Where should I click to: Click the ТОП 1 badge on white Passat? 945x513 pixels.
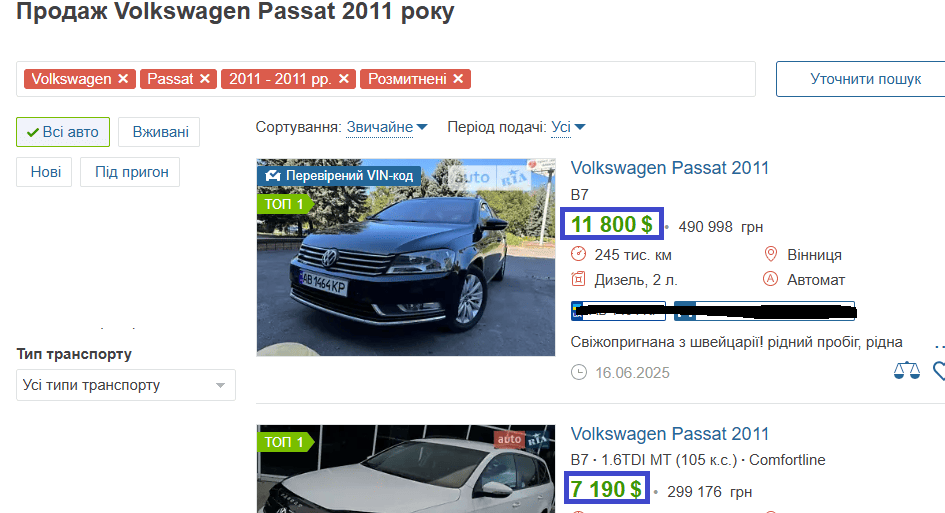[282, 441]
